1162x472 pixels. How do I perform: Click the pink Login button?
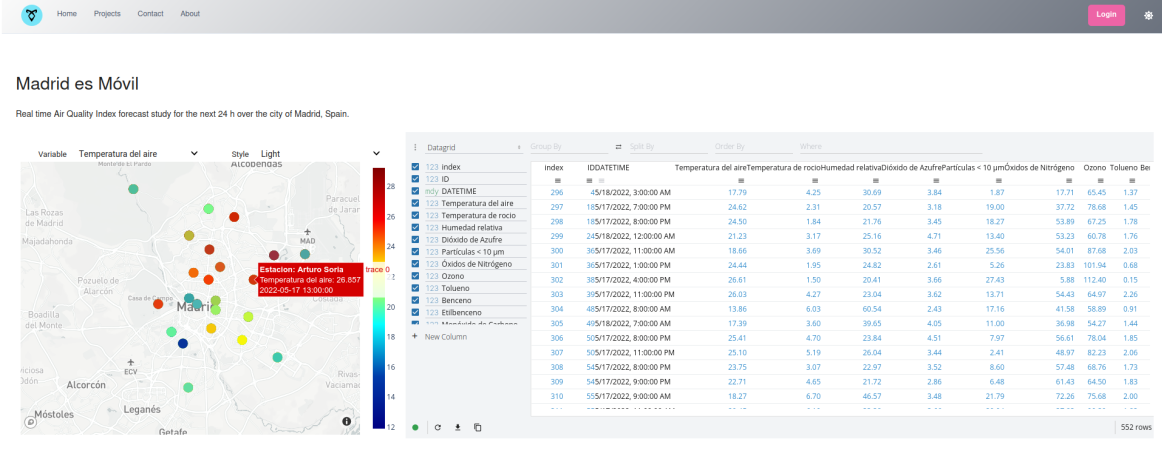[x=1106, y=14]
